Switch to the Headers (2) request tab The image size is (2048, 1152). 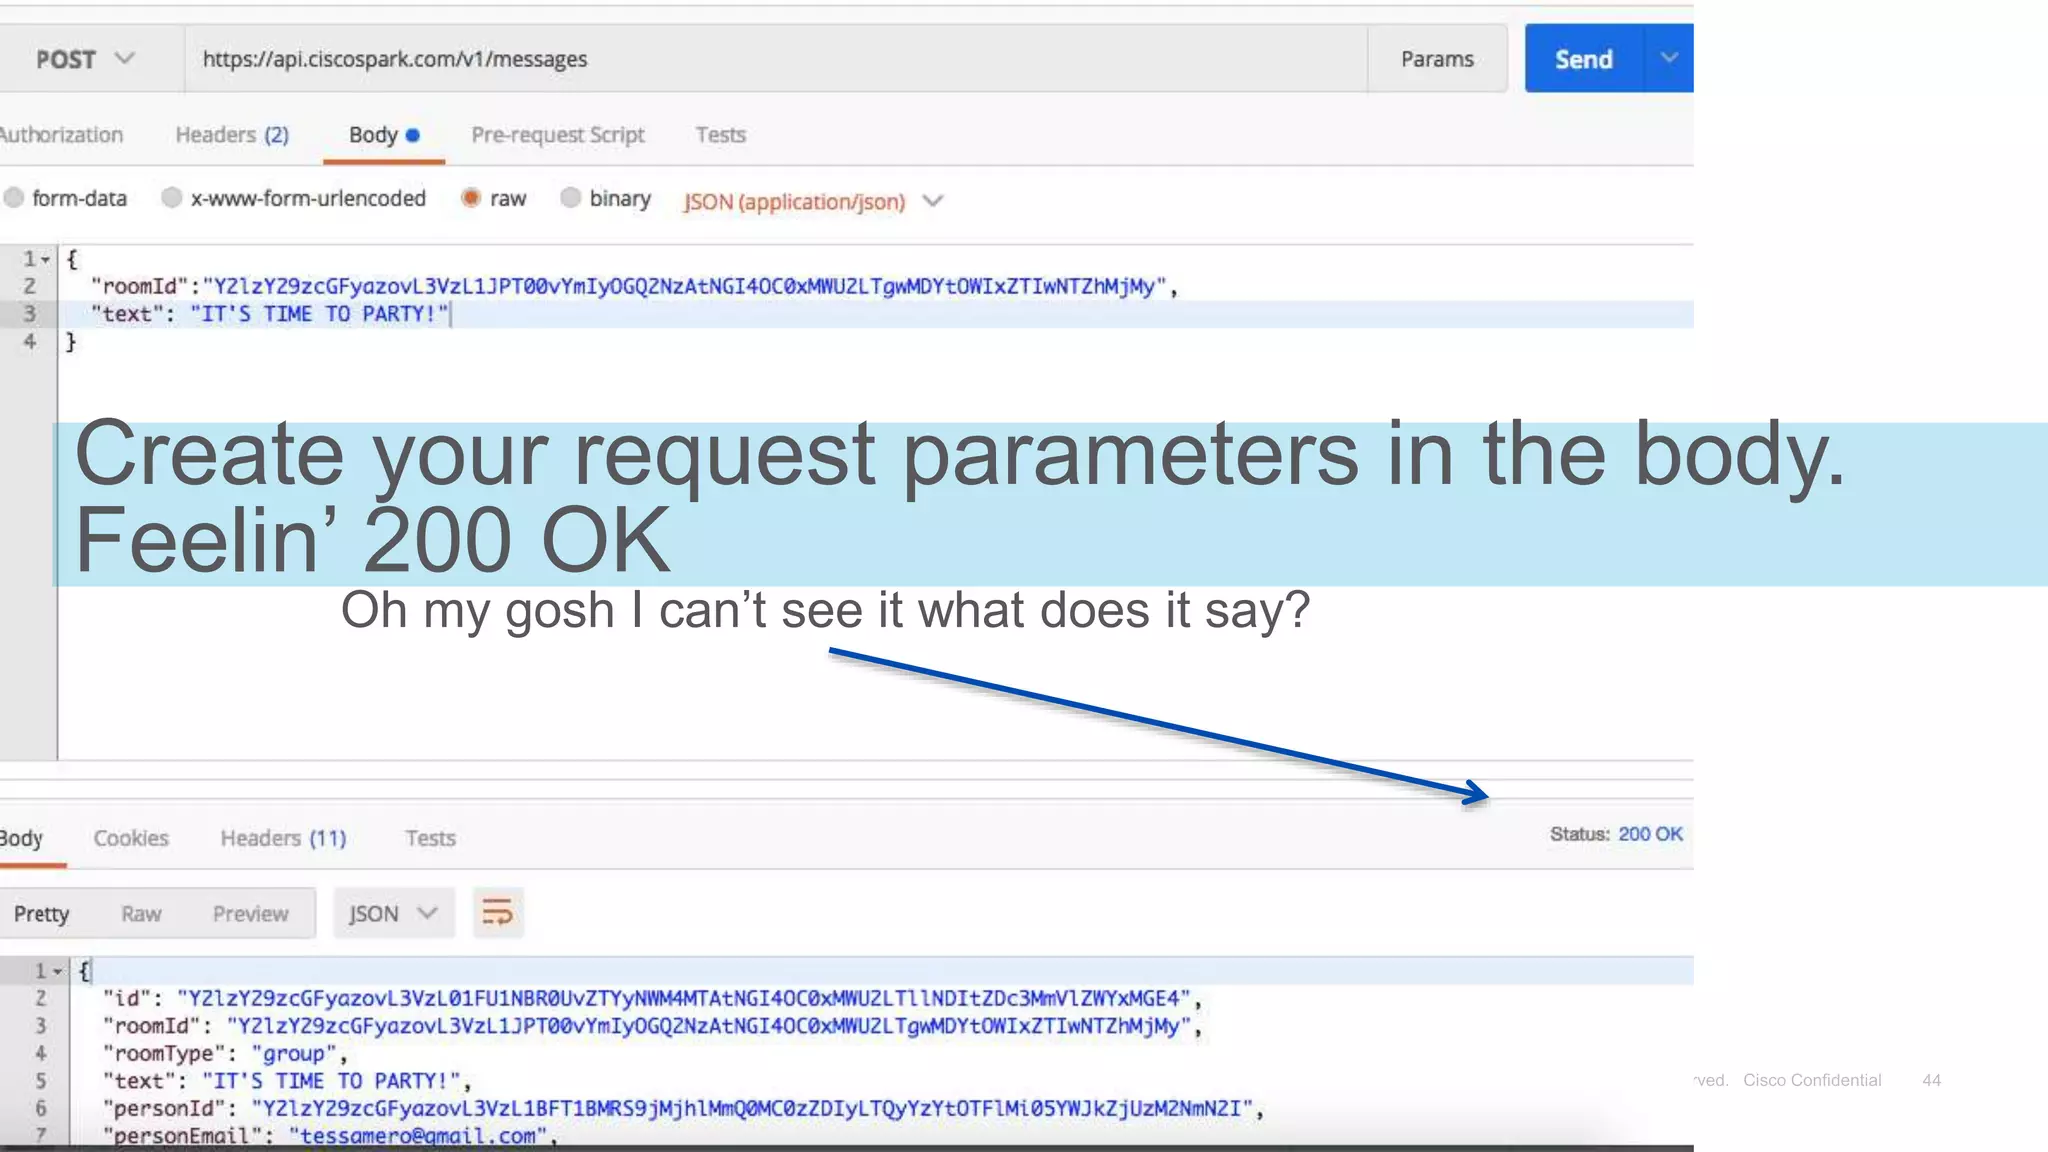tap(232, 135)
